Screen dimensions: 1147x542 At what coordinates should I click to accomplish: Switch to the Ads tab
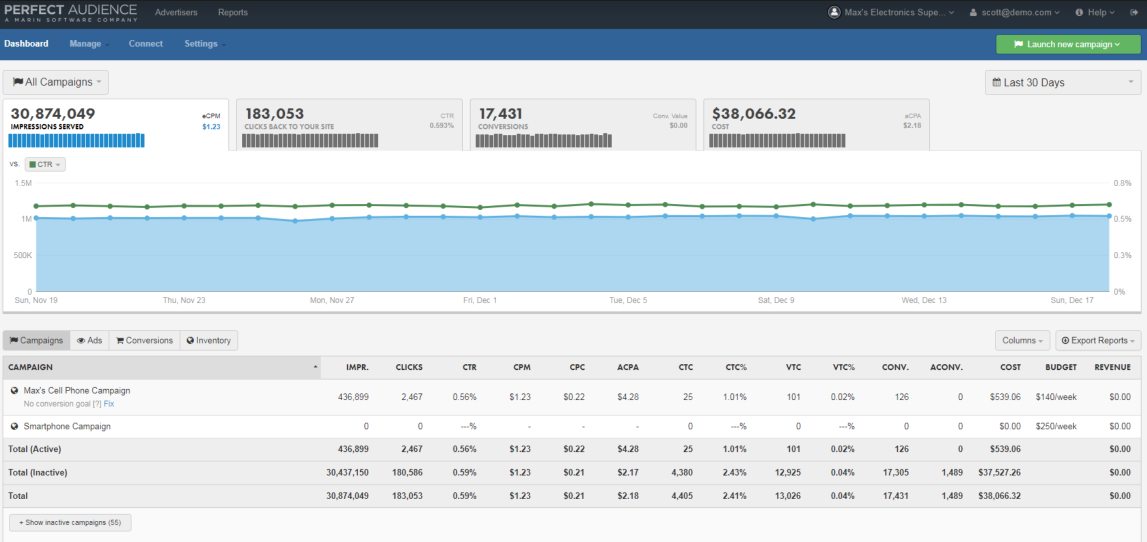(89, 341)
